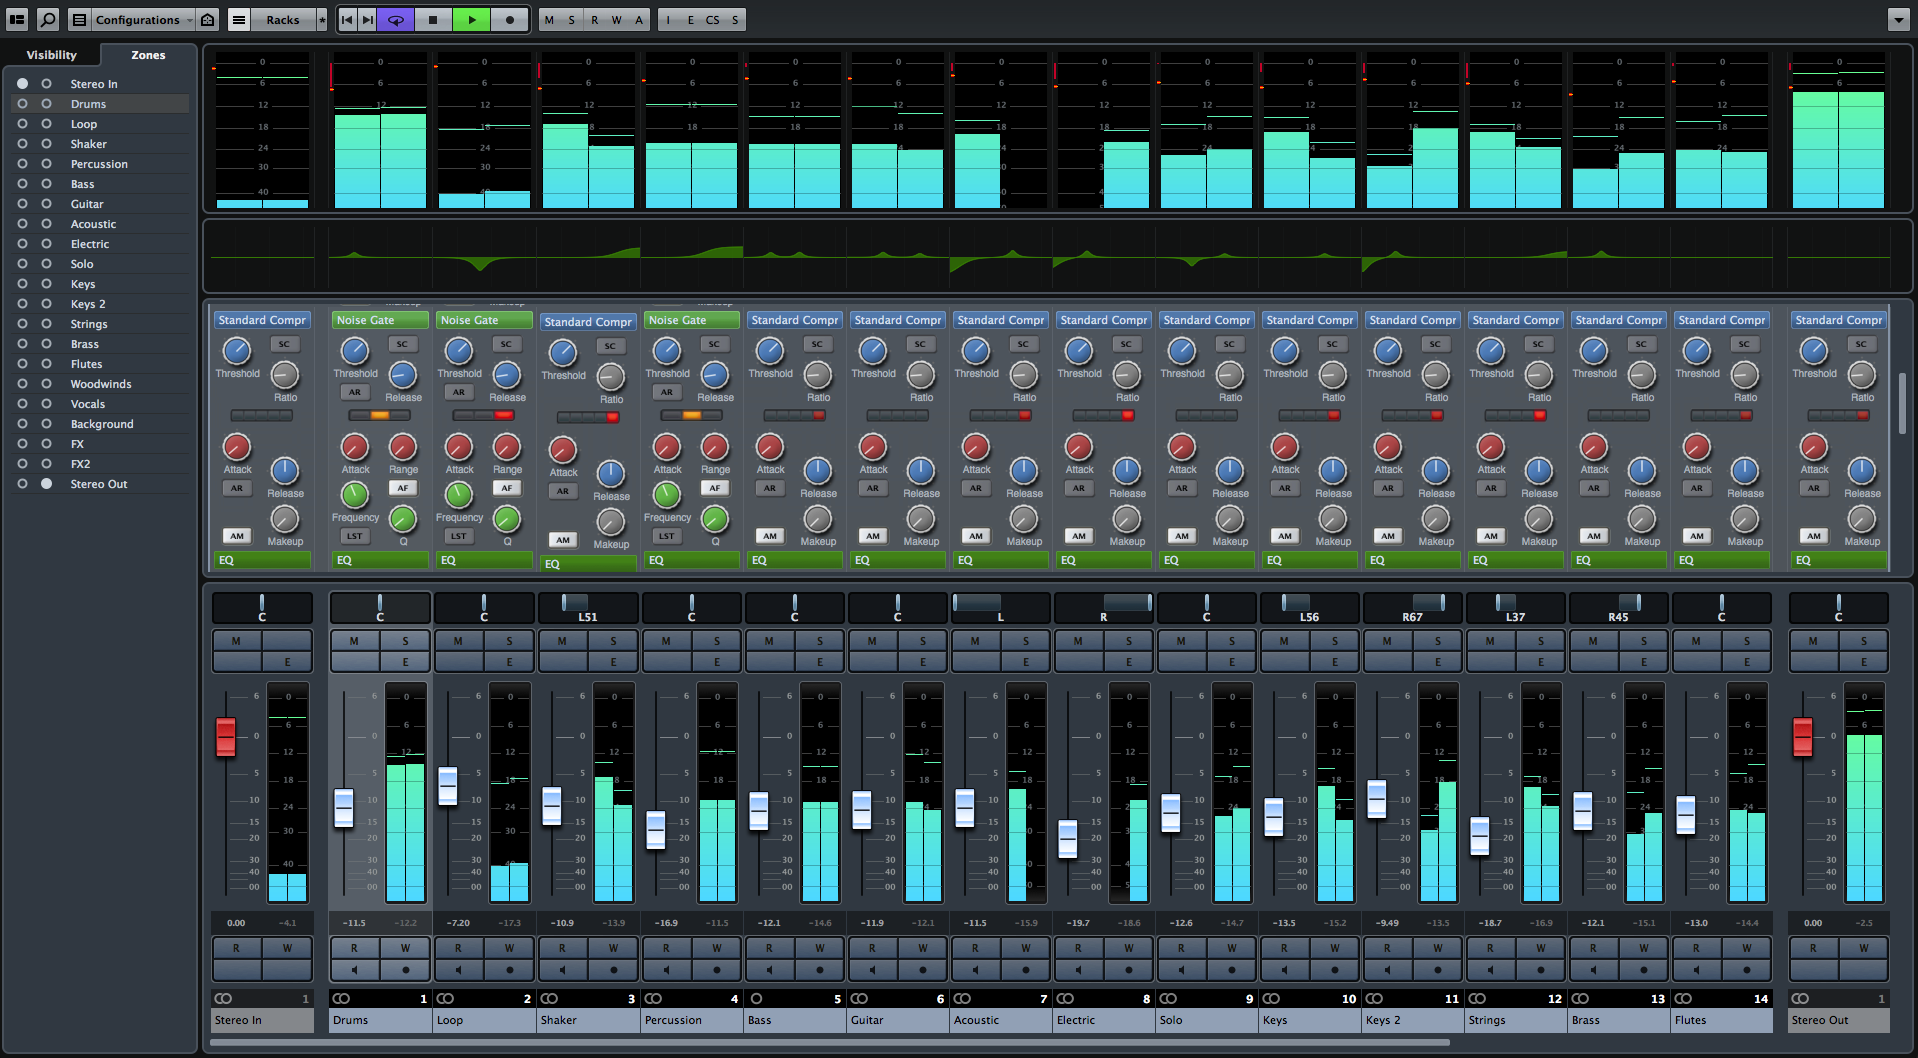
Task: Click the Record button in the transport bar
Action: pos(509,20)
